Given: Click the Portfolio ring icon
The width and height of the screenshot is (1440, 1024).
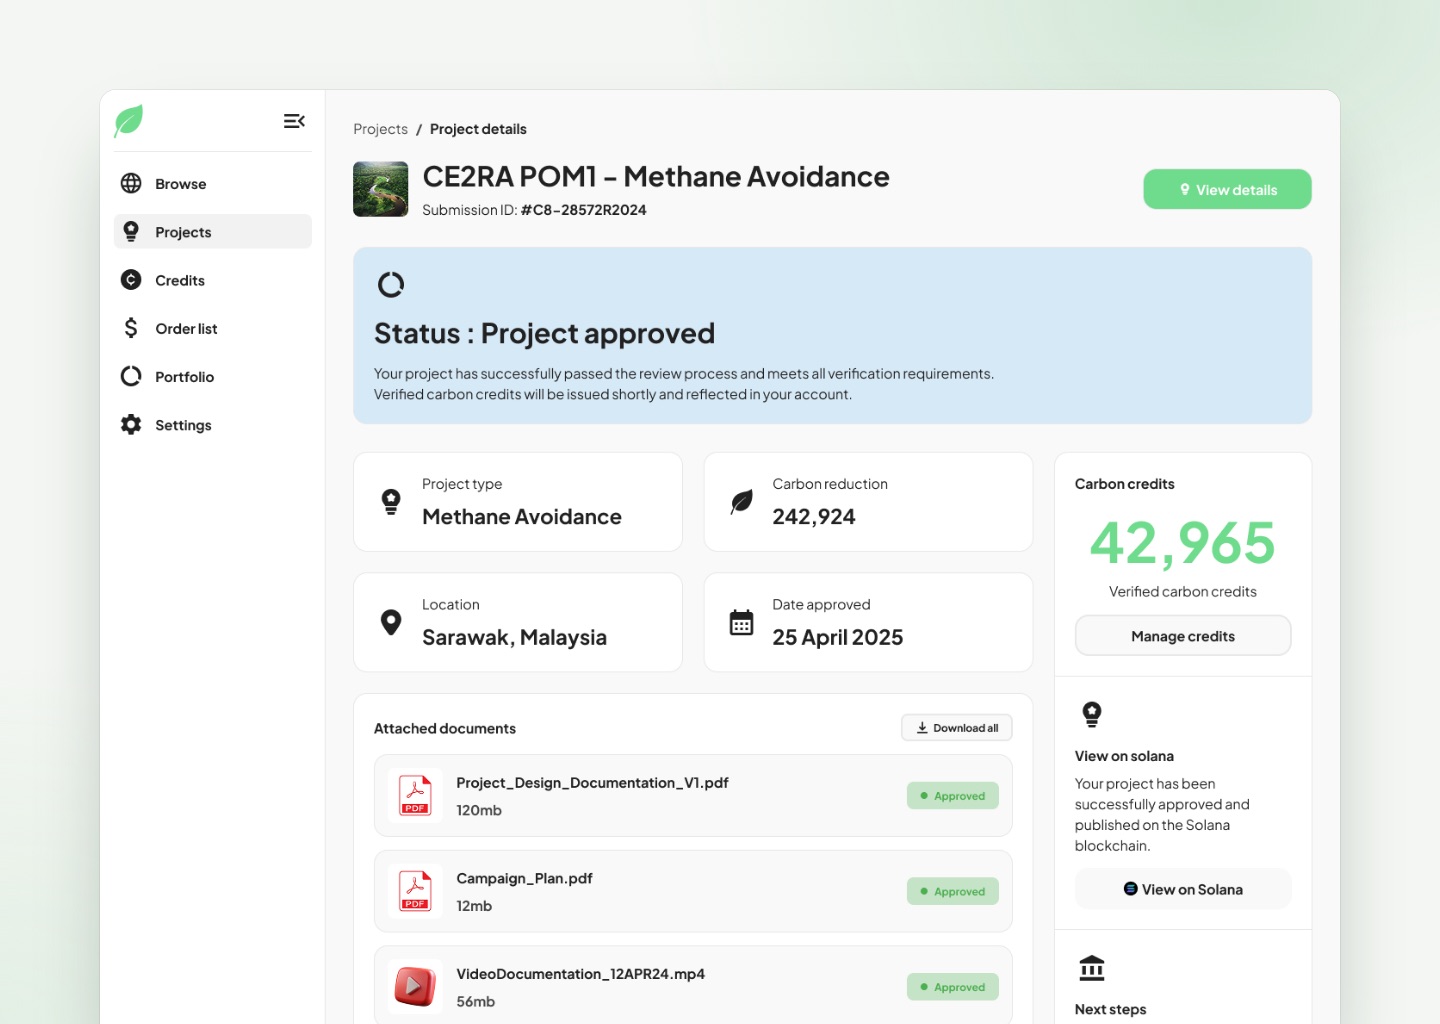Looking at the screenshot, I should 131,376.
